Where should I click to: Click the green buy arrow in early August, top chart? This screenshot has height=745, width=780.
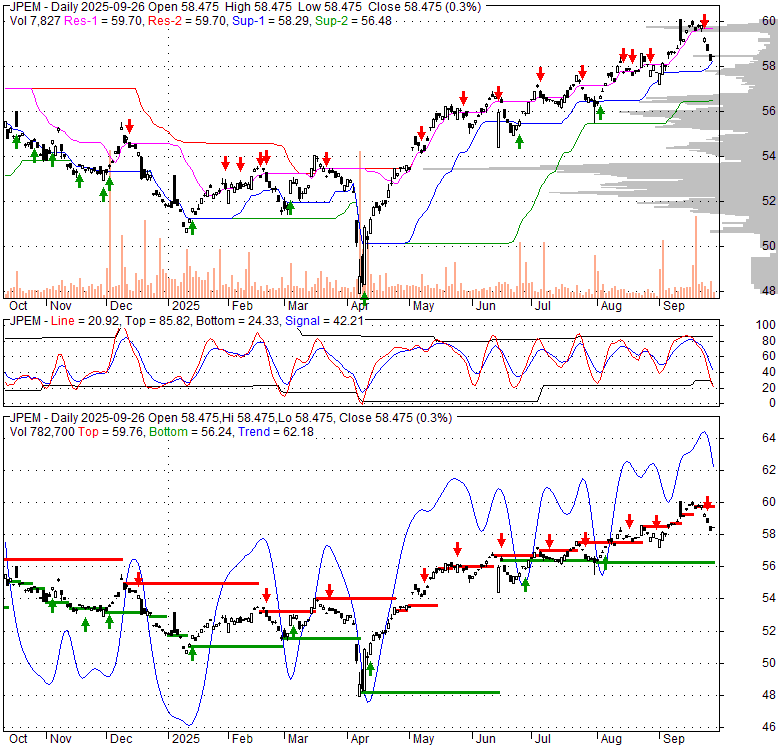coord(600,113)
